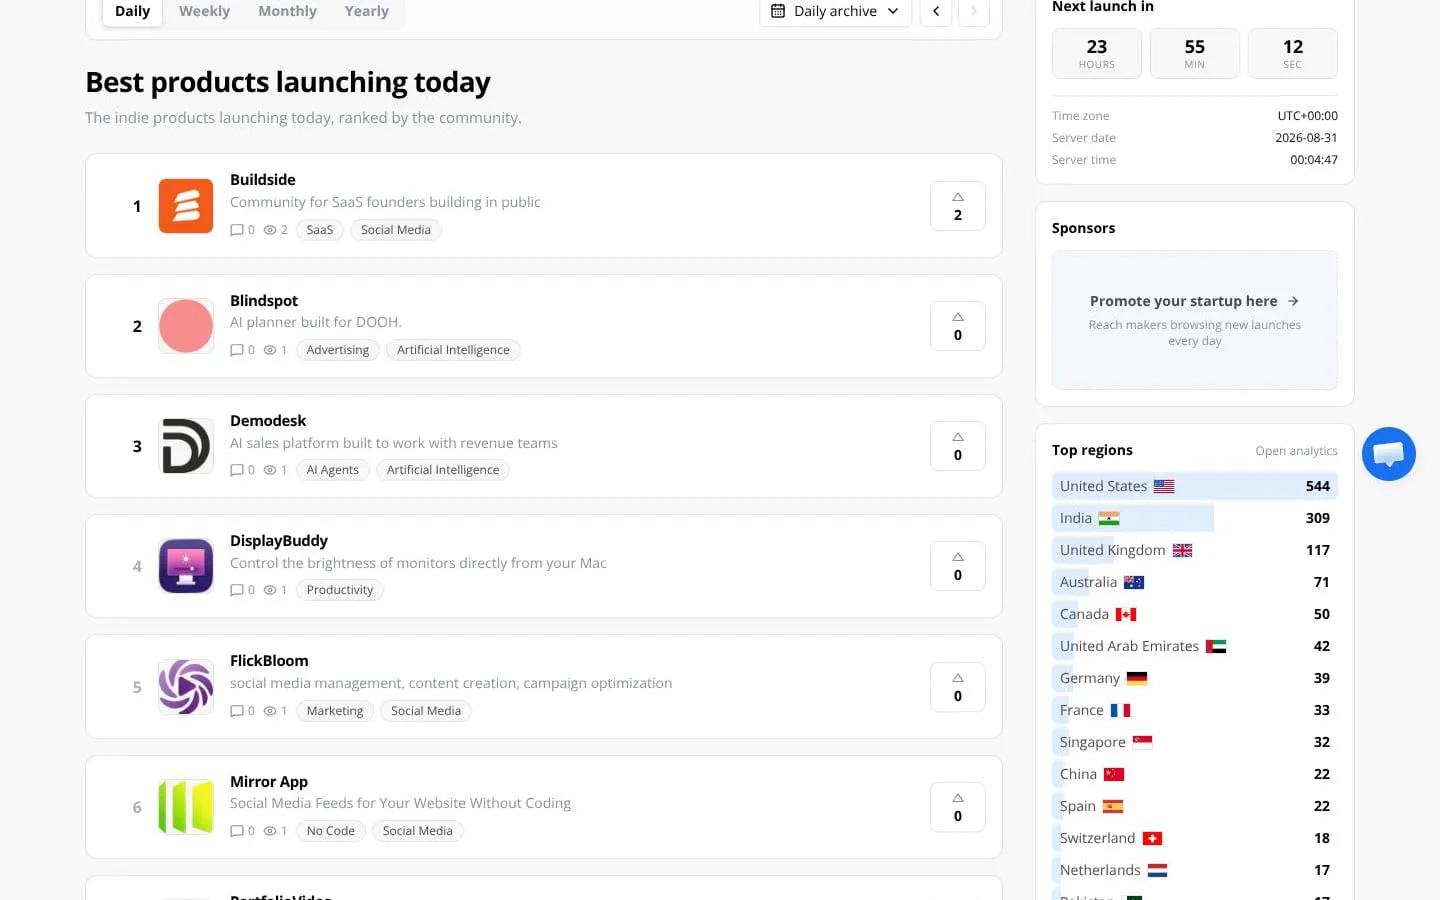Open the Buildside product logo

(x=186, y=206)
